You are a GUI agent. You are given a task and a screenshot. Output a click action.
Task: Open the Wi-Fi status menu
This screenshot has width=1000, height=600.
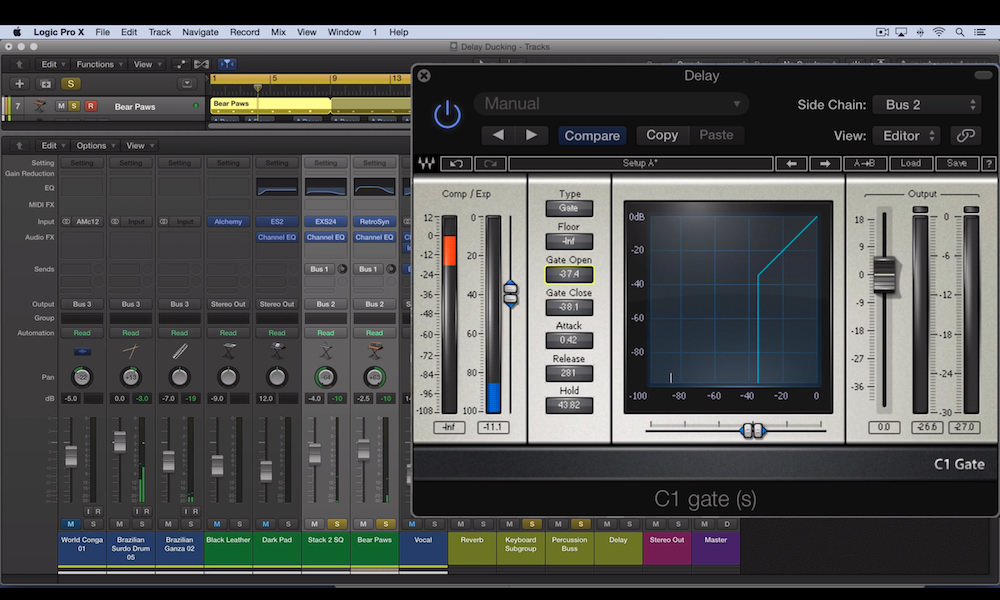tap(939, 32)
